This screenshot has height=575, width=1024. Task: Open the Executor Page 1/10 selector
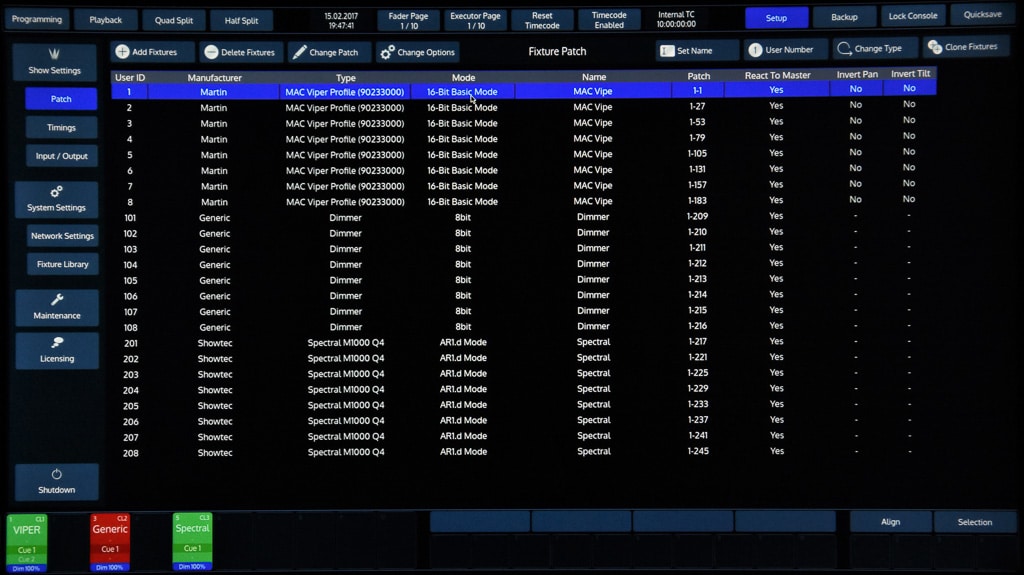point(475,20)
